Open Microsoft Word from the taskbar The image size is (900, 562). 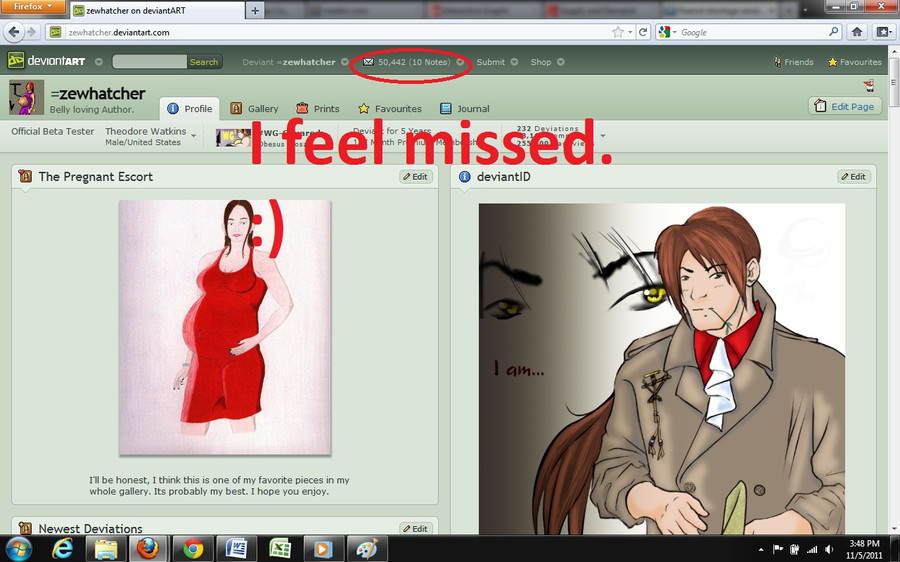click(x=236, y=549)
